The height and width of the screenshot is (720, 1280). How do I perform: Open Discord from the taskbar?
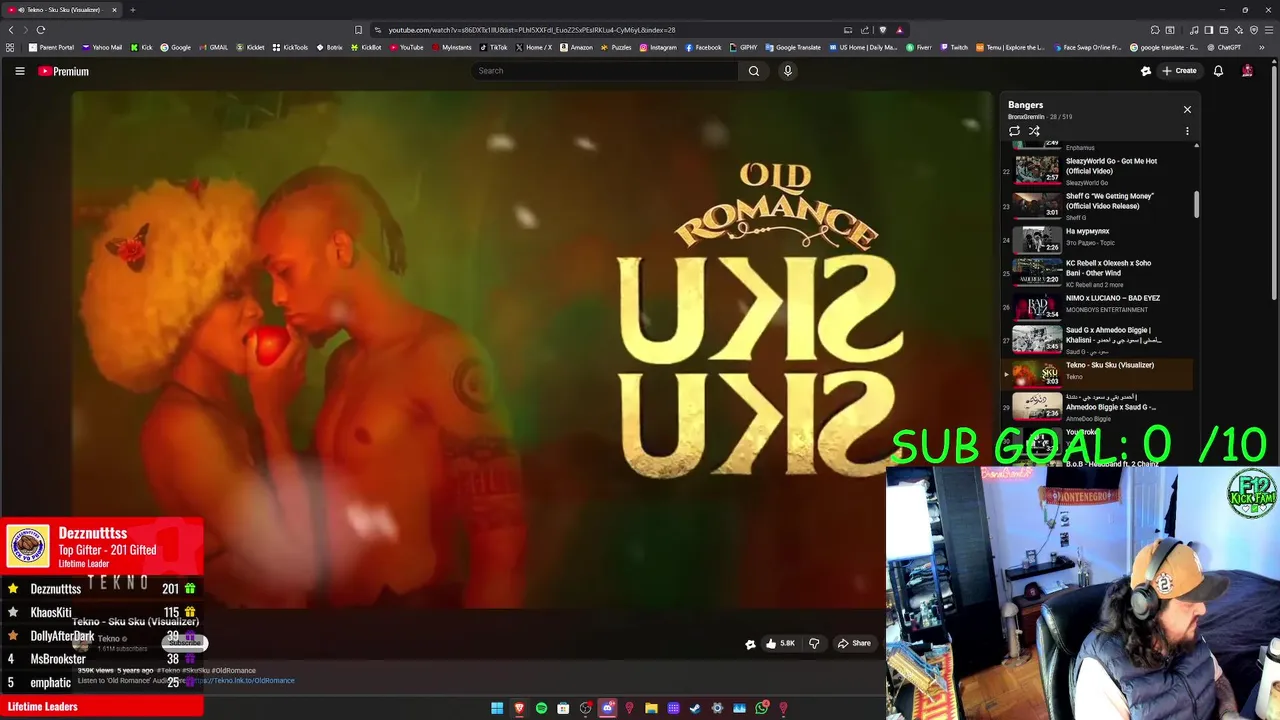(x=607, y=708)
